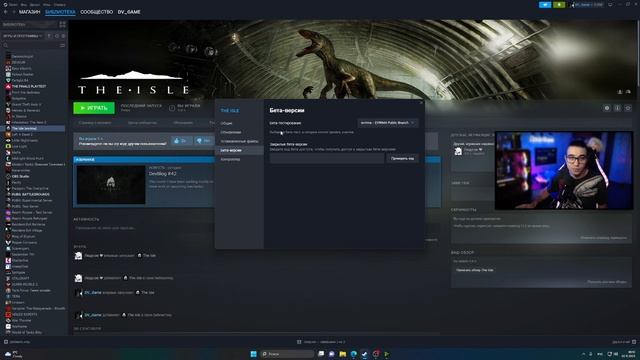Open the СООБЩЕСТВО (Community) tab

96,12
